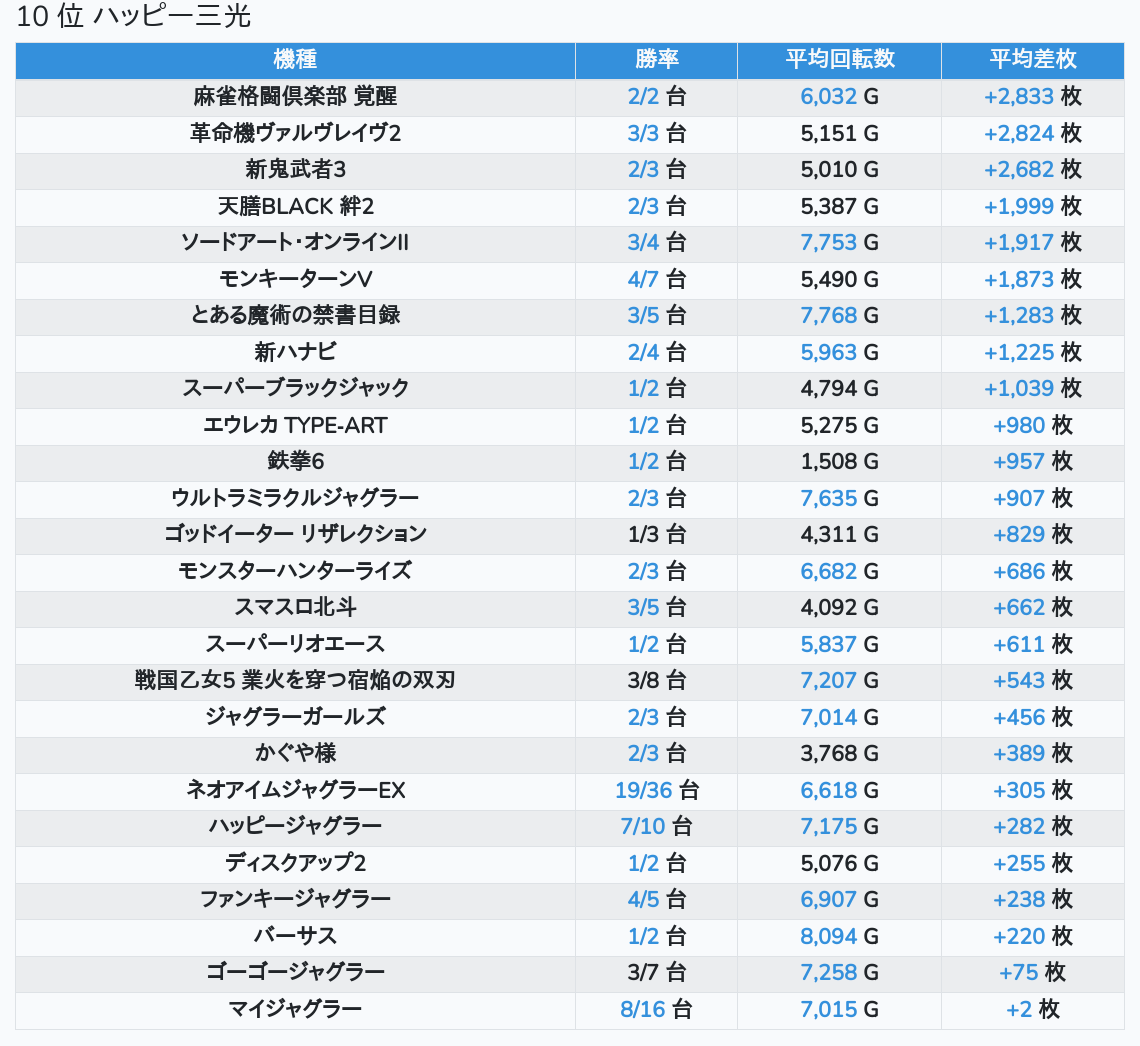Select the 3,768 G spins value
This screenshot has height=1046, width=1140.
tap(840, 754)
